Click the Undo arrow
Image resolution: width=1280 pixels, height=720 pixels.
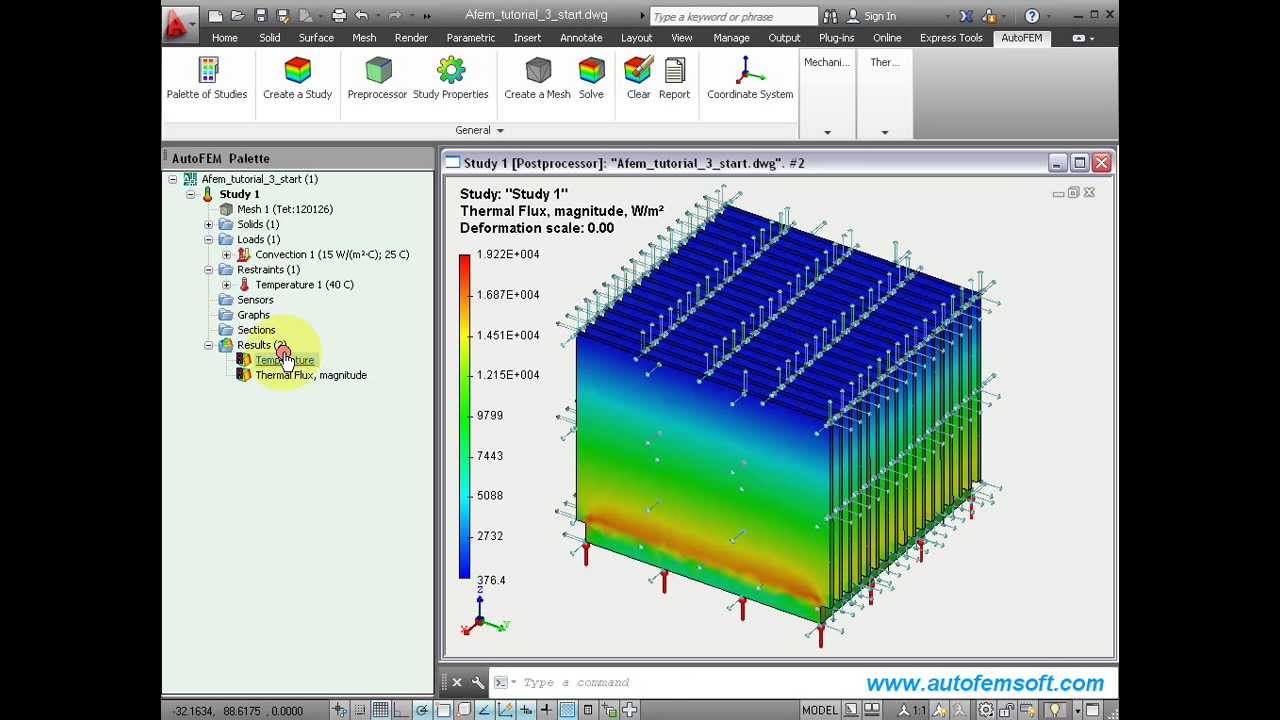(361, 16)
